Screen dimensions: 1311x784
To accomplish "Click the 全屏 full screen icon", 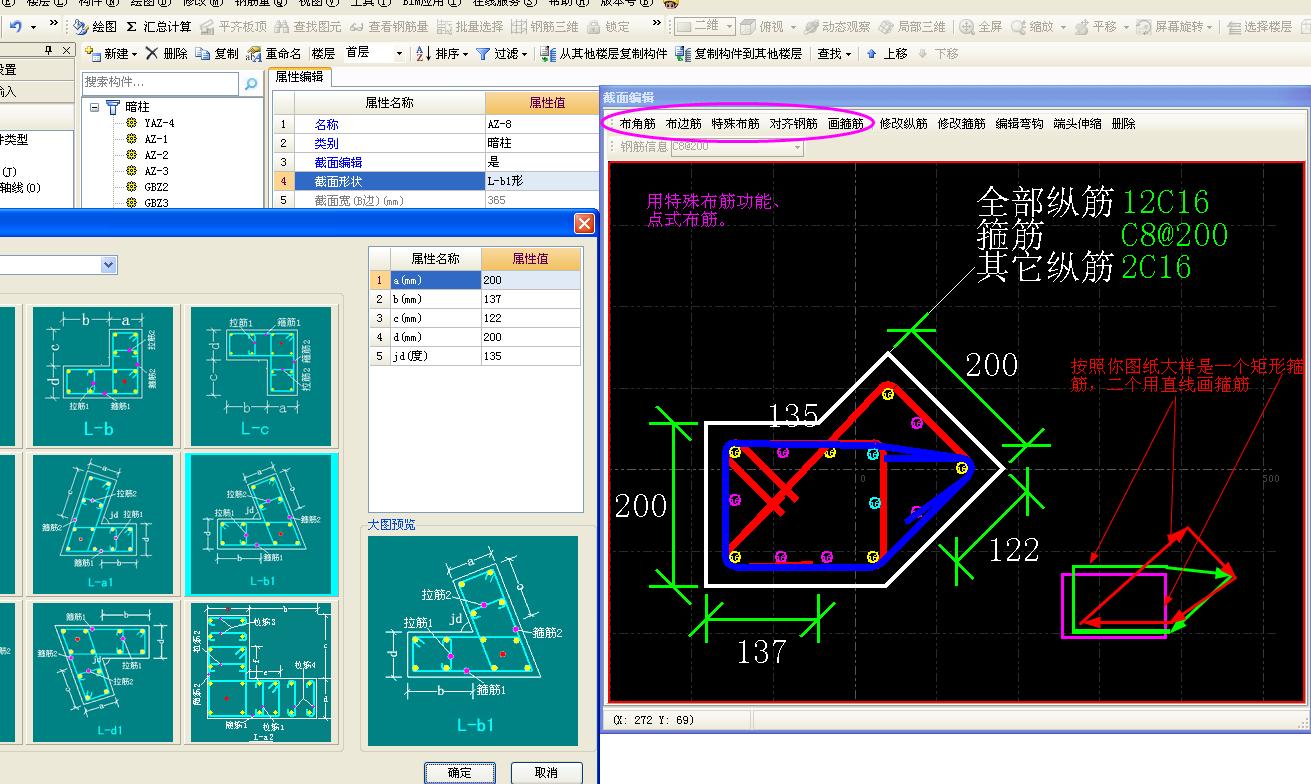I will [980, 27].
